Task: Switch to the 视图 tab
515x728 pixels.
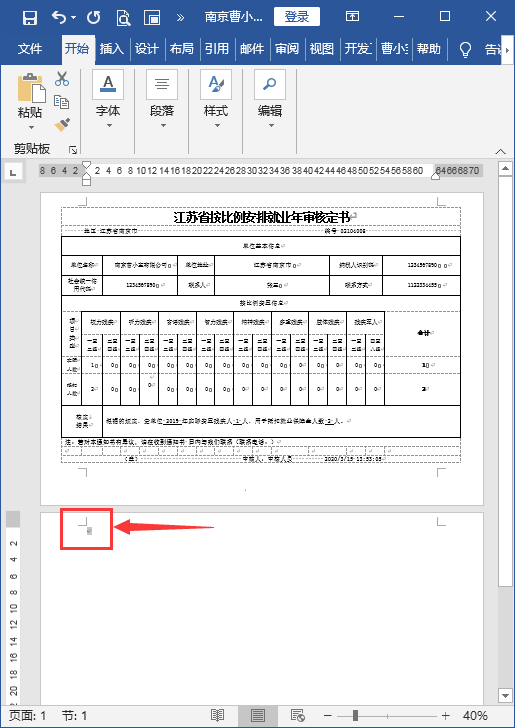Action: click(x=322, y=49)
